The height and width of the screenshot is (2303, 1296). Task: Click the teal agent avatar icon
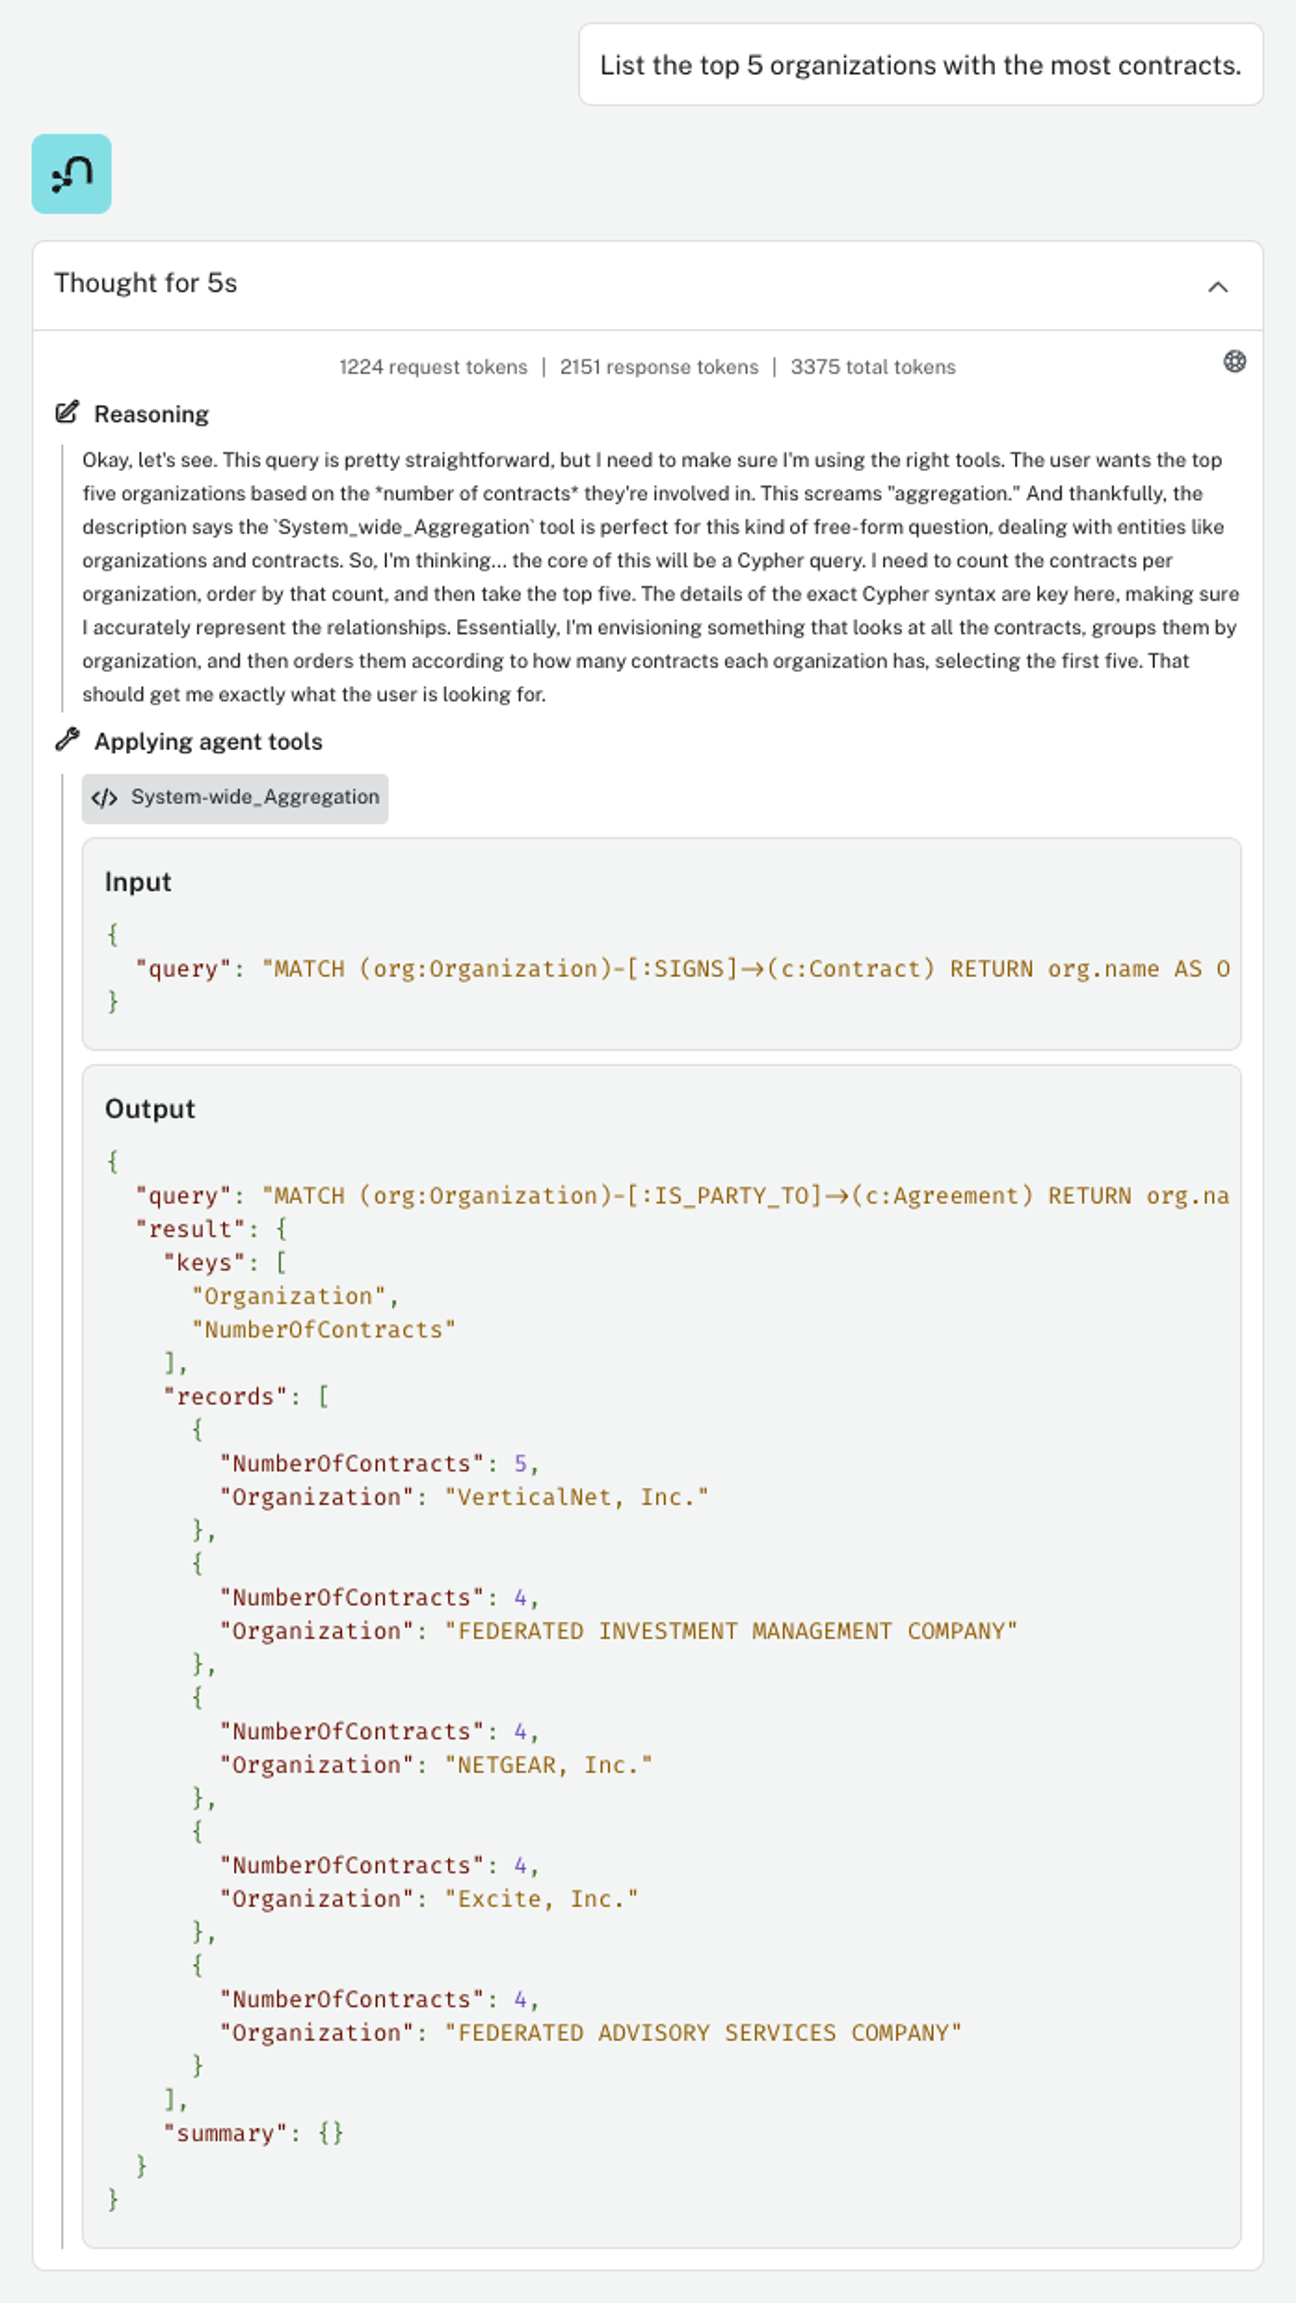73,174
